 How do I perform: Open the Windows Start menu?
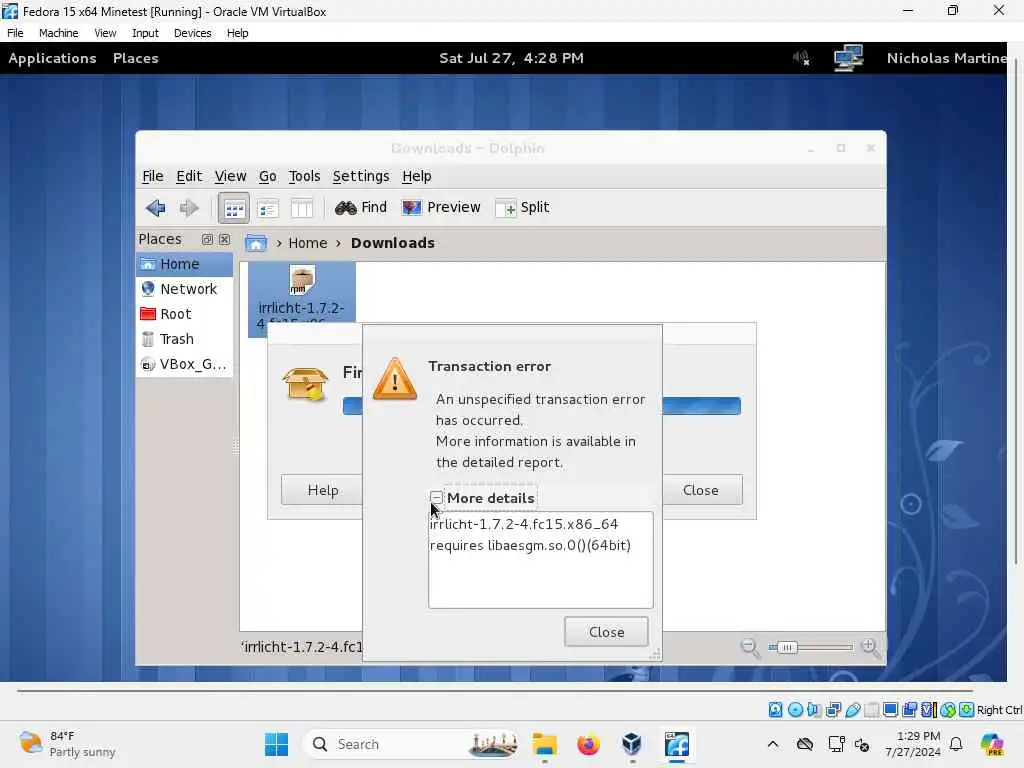click(x=276, y=744)
